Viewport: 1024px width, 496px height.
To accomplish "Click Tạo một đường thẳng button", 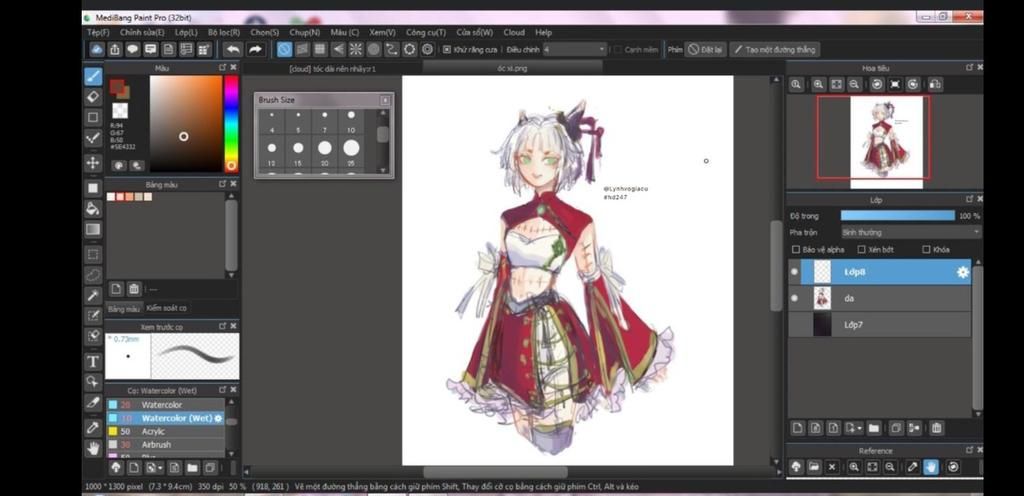I will (775, 50).
